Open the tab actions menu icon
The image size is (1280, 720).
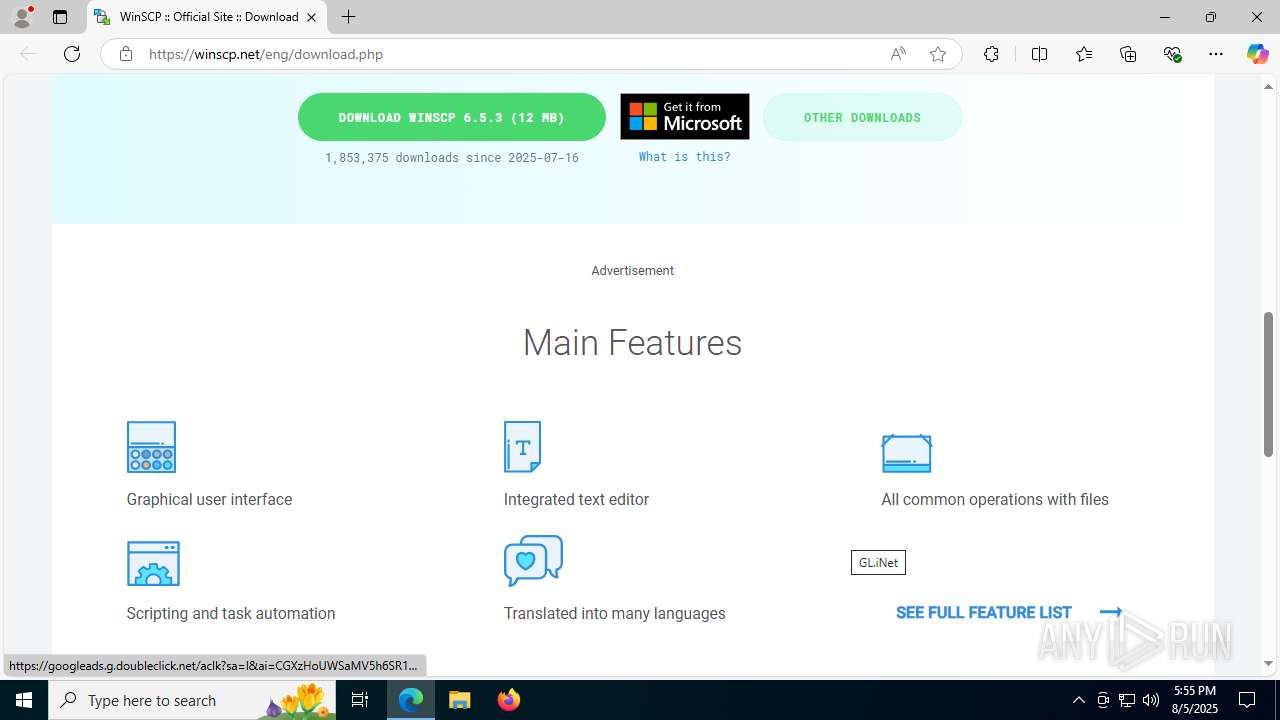[60, 17]
